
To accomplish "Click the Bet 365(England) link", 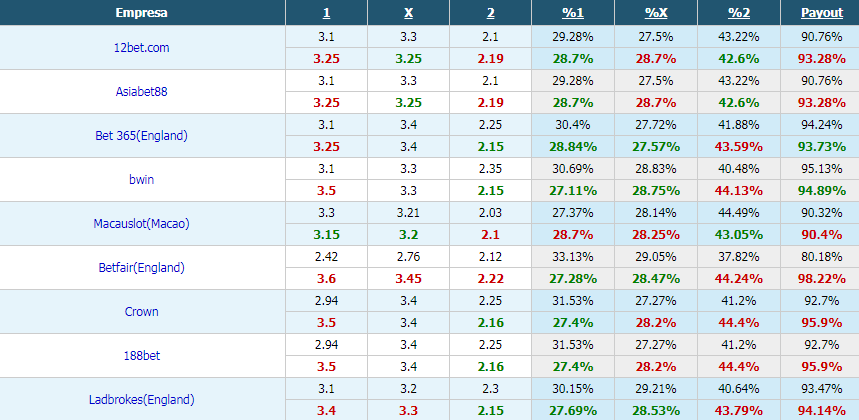I will pyautogui.click(x=141, y=135).
